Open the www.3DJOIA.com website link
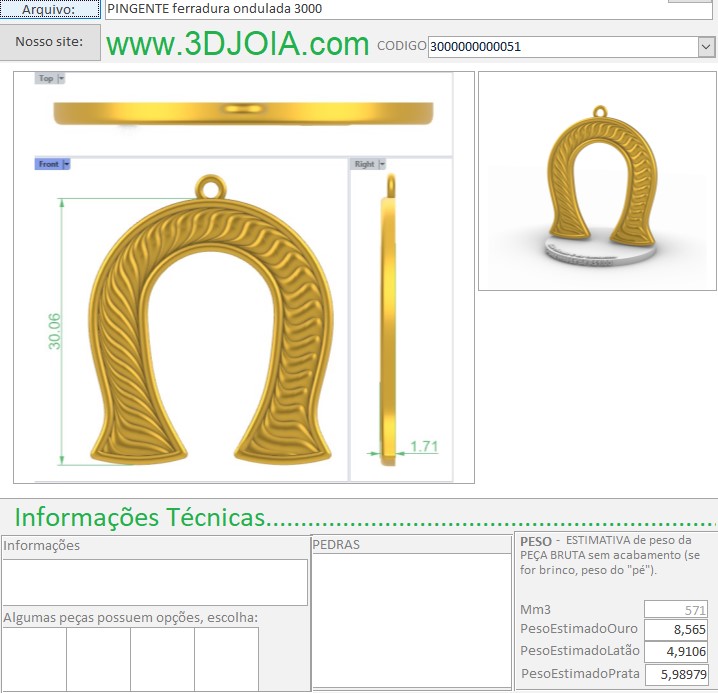 [x=237, y=45]
